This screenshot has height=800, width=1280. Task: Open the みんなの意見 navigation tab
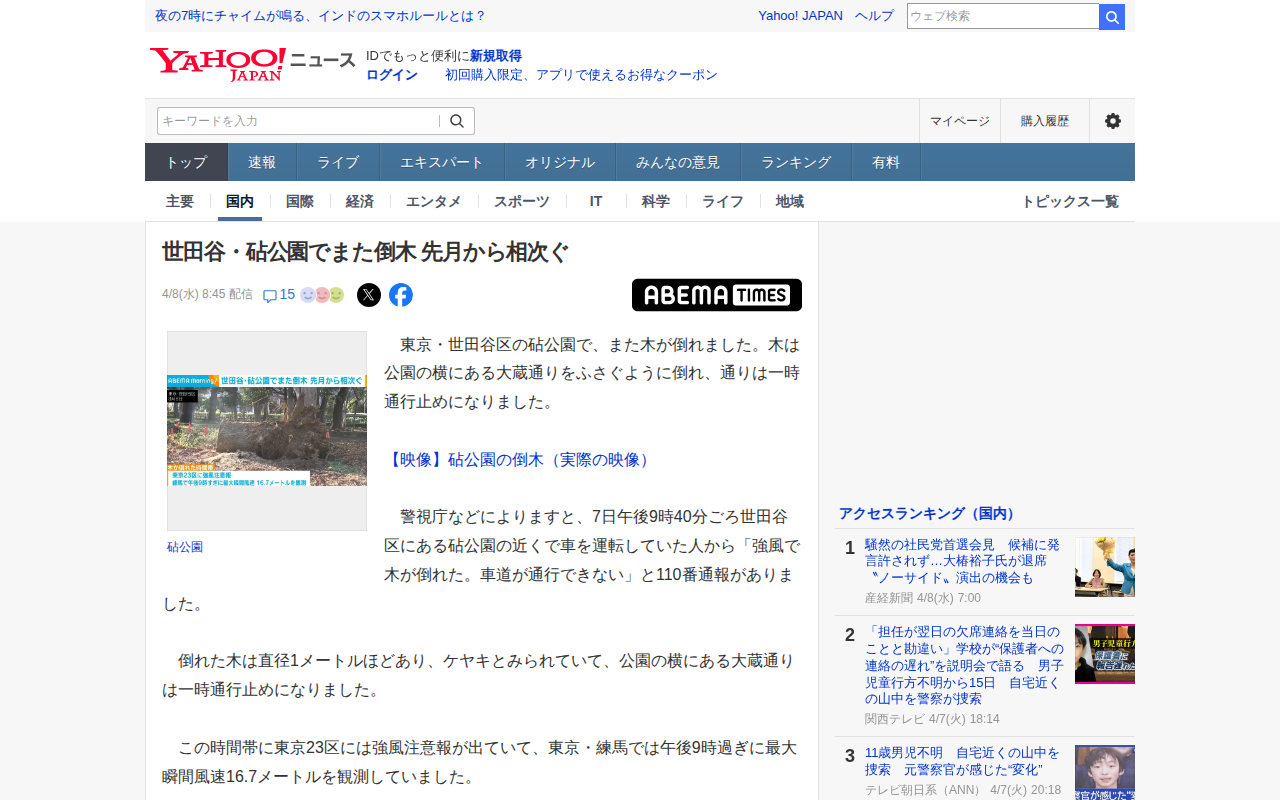point(678,162)
